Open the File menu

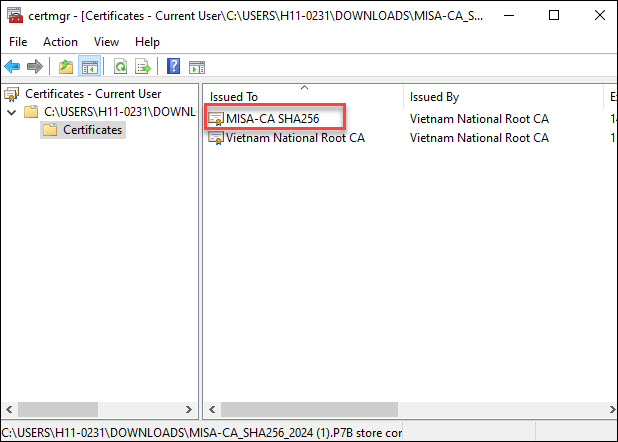18,42
